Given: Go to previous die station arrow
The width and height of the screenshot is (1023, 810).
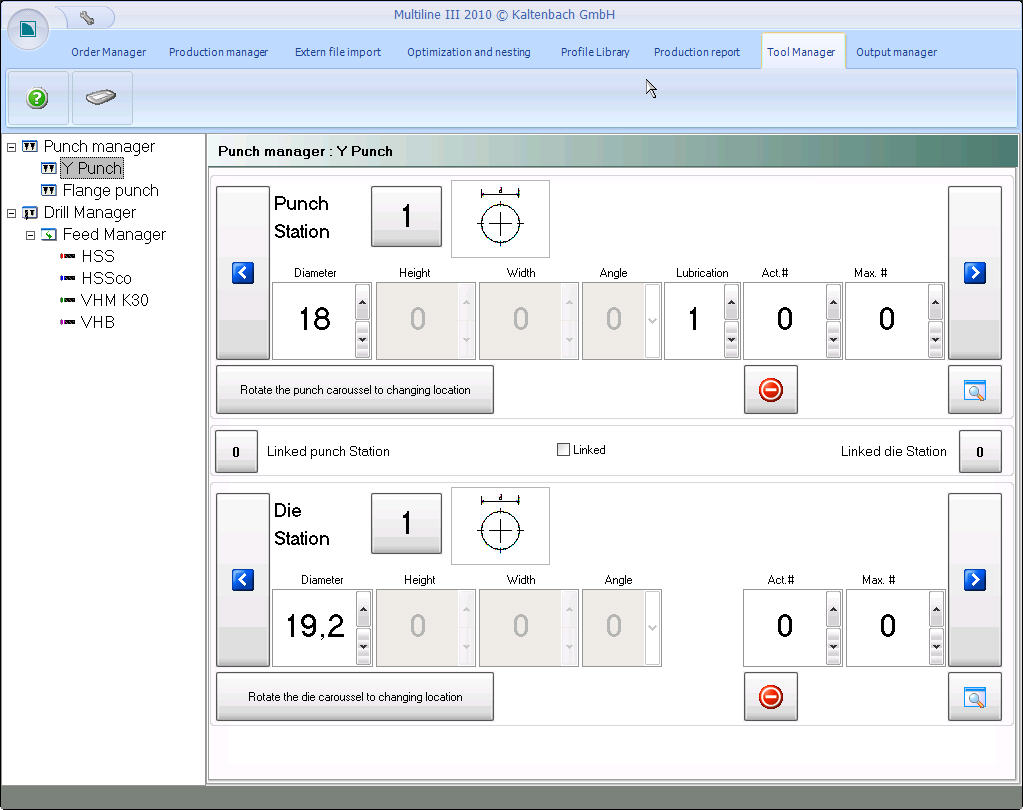Looking at the screenshot, I should click(x=243, y=580).
